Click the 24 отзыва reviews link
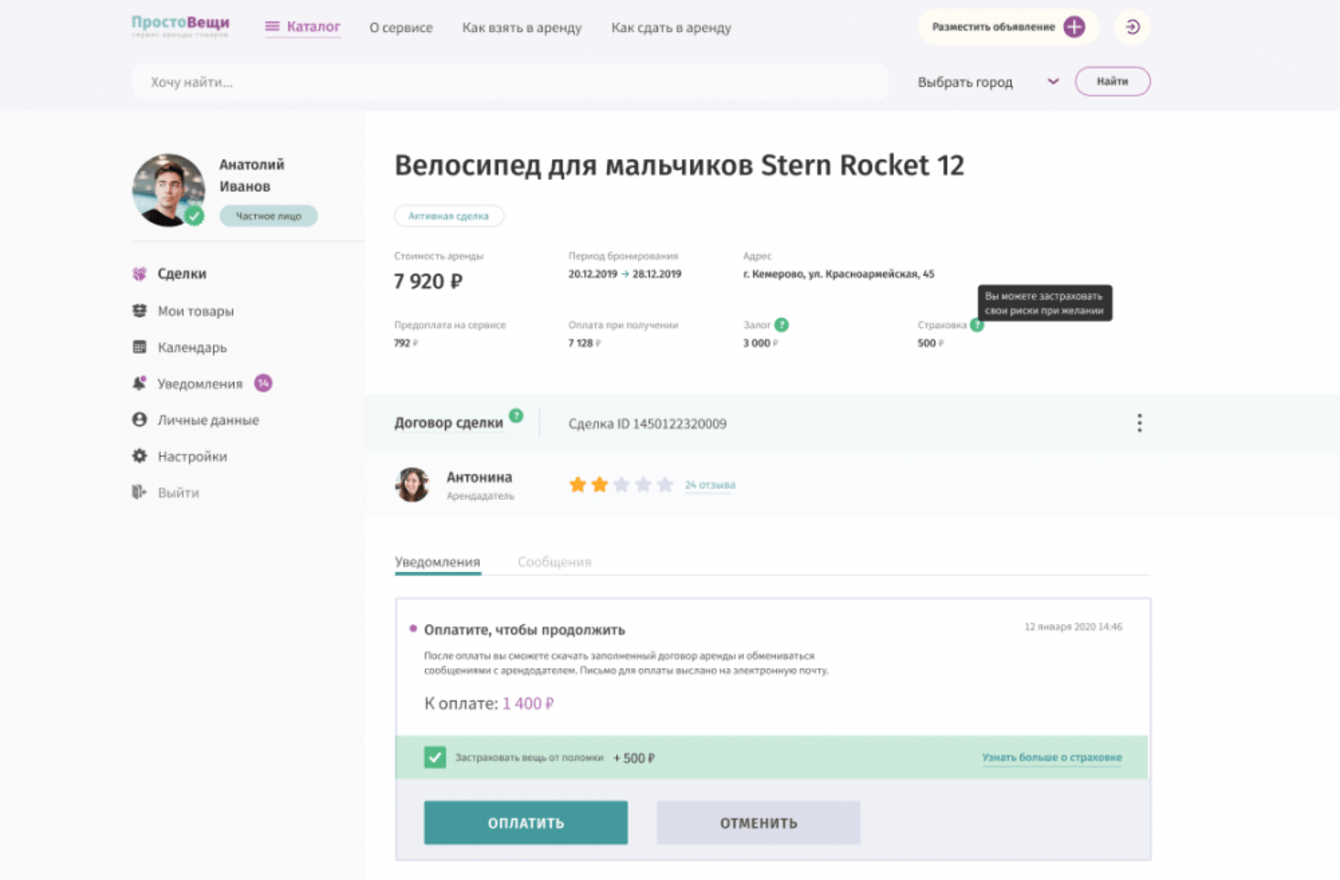 coord(710,485)
